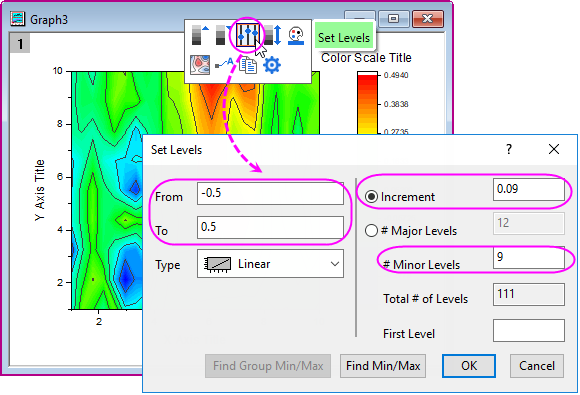This screenshot has height=395, width=580.
Task: Click the Color Scale Title text
Action: point(366,58)
